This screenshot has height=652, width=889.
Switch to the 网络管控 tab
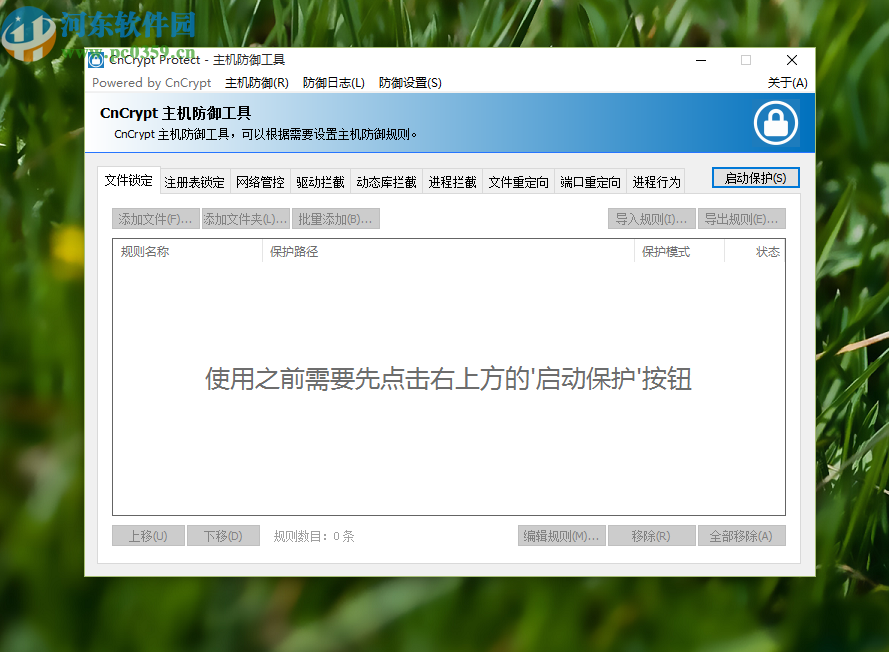260,182
